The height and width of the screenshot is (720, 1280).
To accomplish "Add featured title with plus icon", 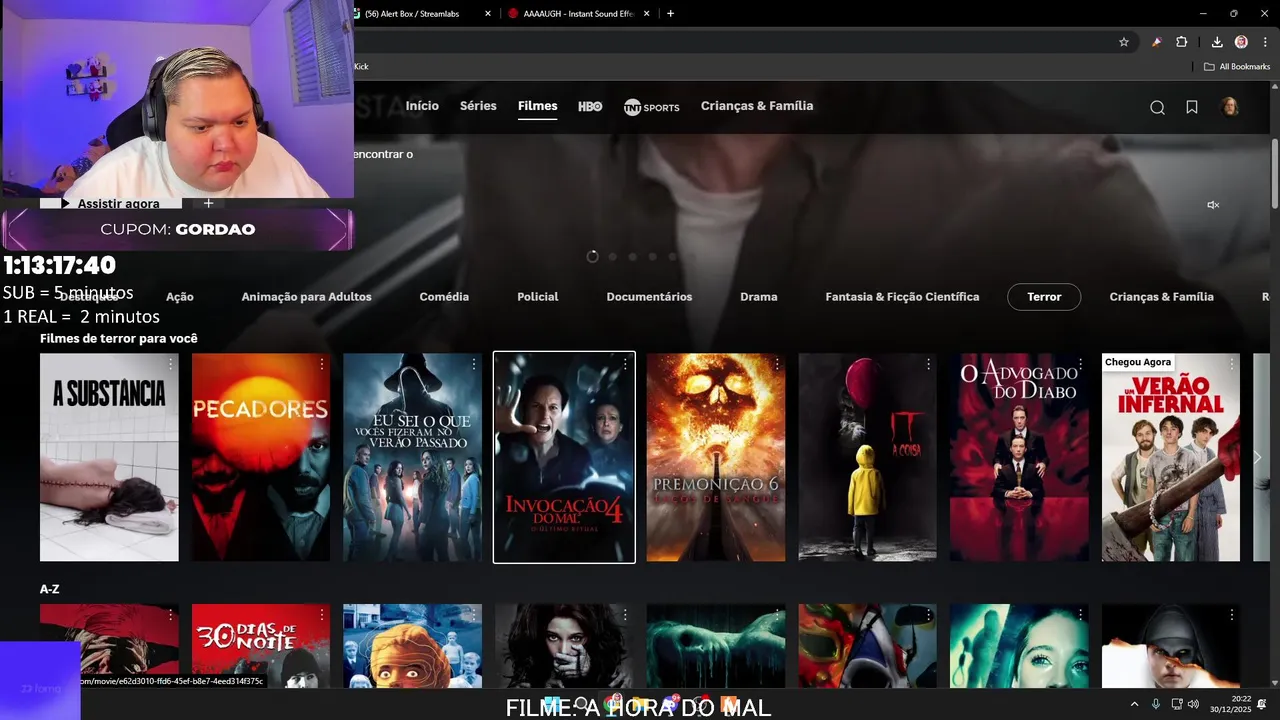I will pyautogui.click(x=208, y=203).
